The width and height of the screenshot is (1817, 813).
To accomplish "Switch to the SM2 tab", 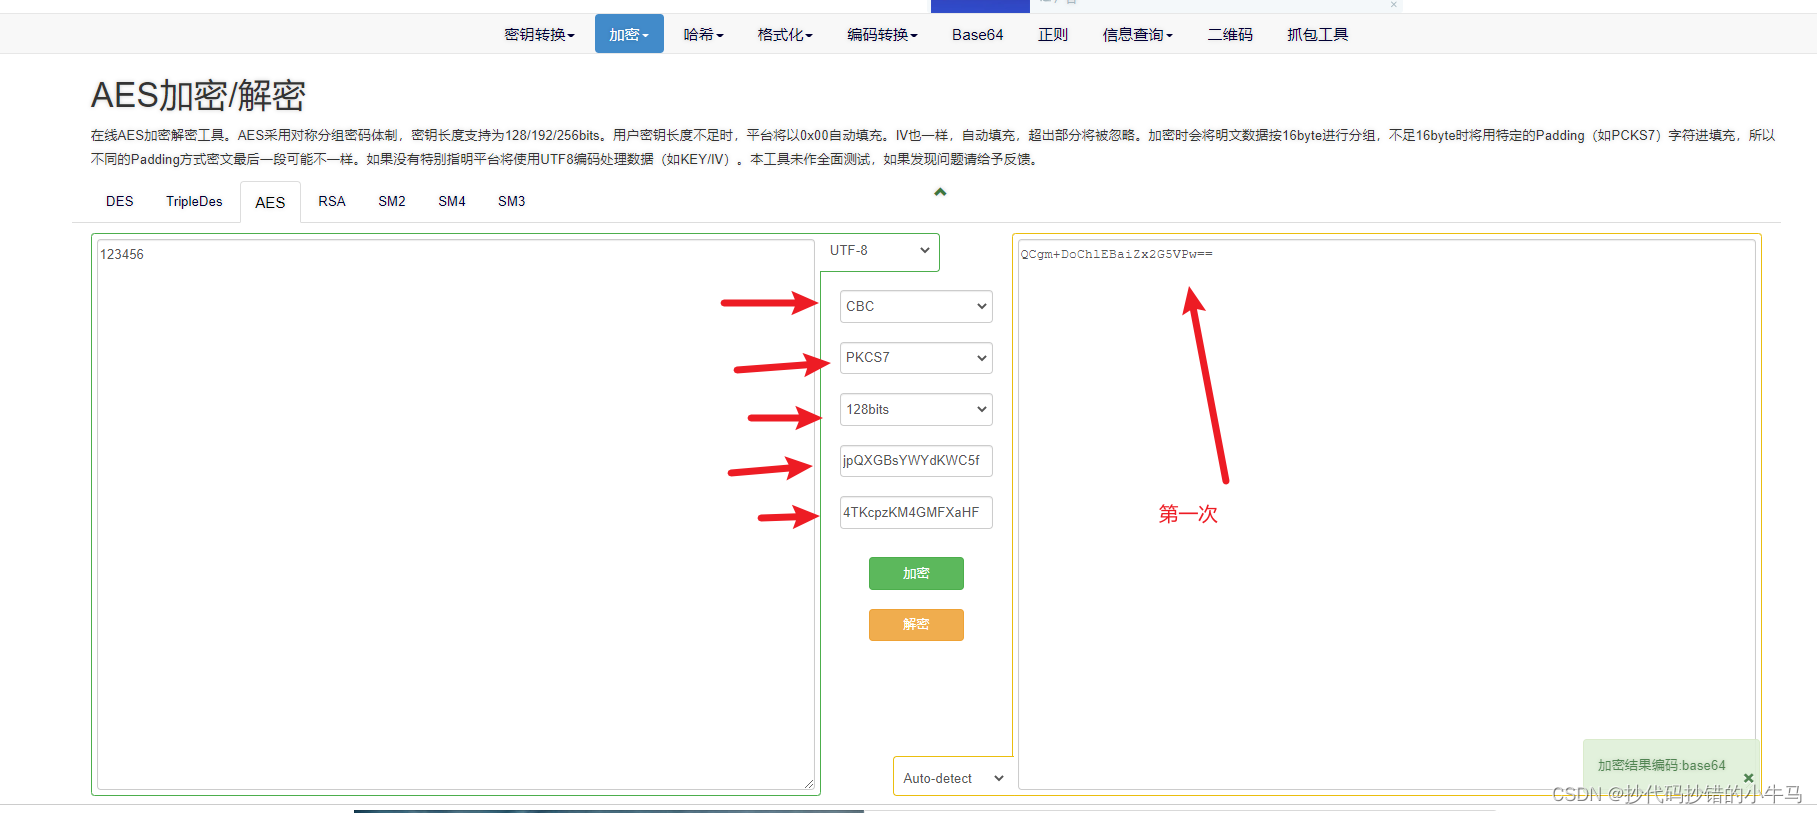I will coord(392,201).
